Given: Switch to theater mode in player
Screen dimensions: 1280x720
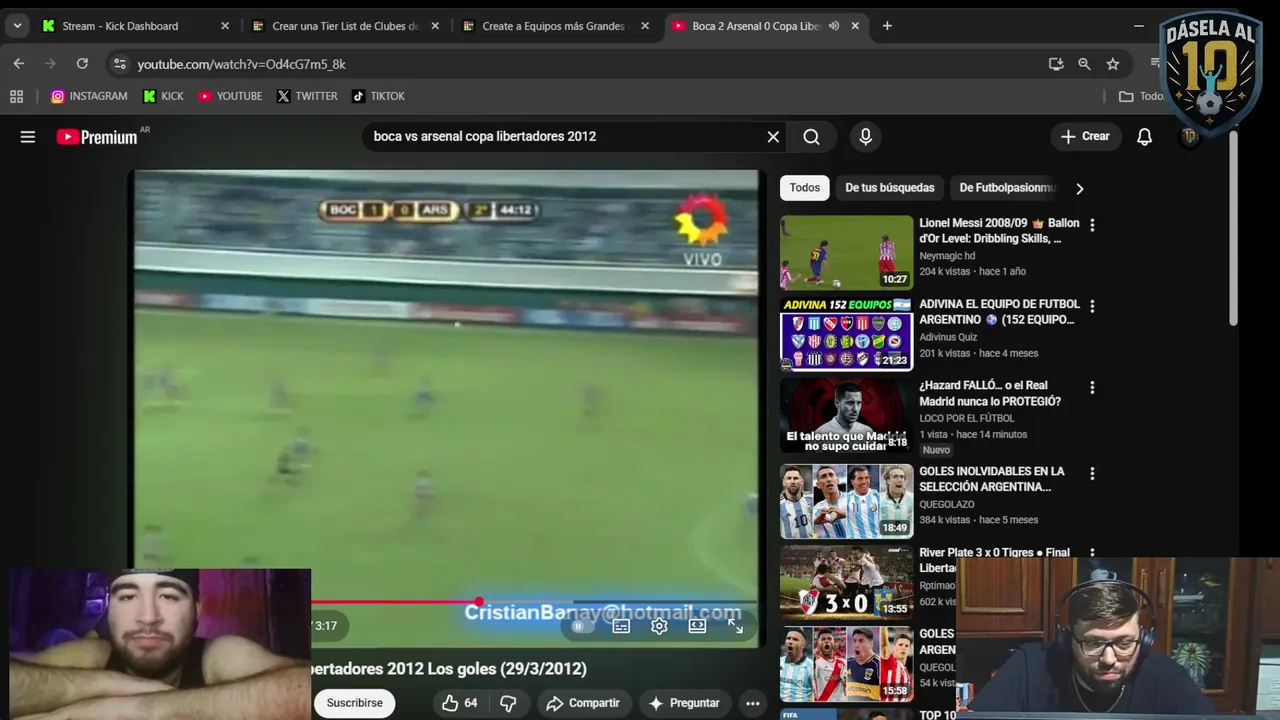Looking at the screenshot, I should (697, 626).
